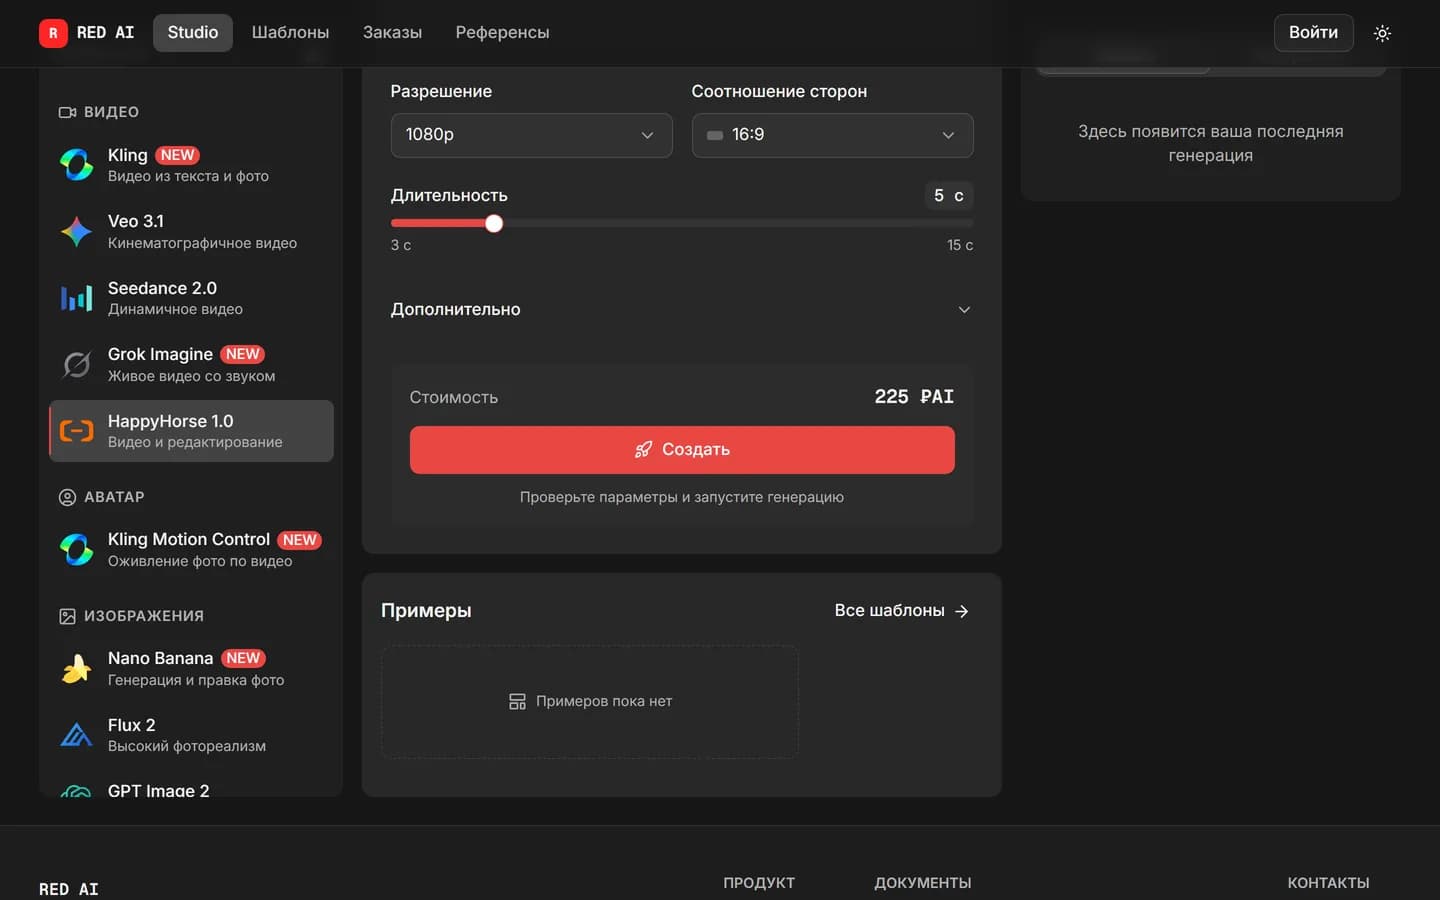Click the Nano Banana banana icon
Image resolution: width=1440 pixels, height=900 pixels.
tap(76, 668)
